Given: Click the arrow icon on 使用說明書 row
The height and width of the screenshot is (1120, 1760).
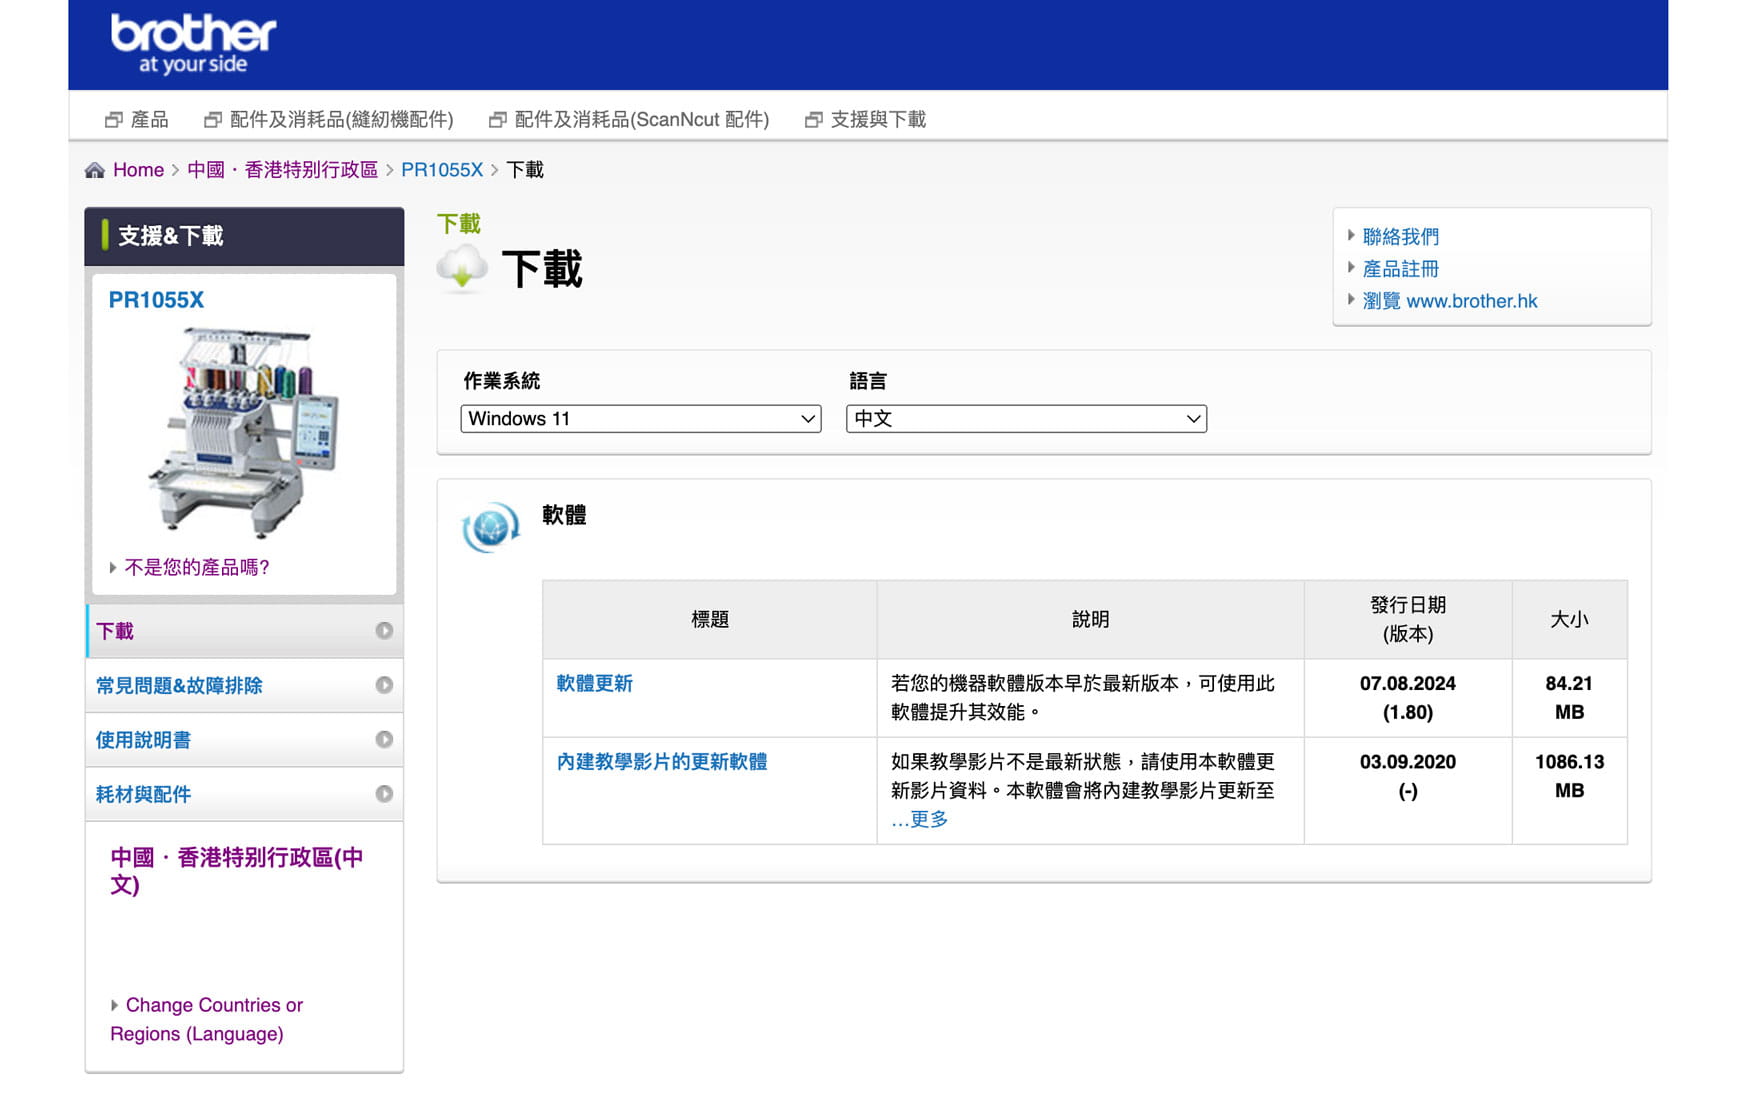Looking at the screenshot, I should (384, 739).
